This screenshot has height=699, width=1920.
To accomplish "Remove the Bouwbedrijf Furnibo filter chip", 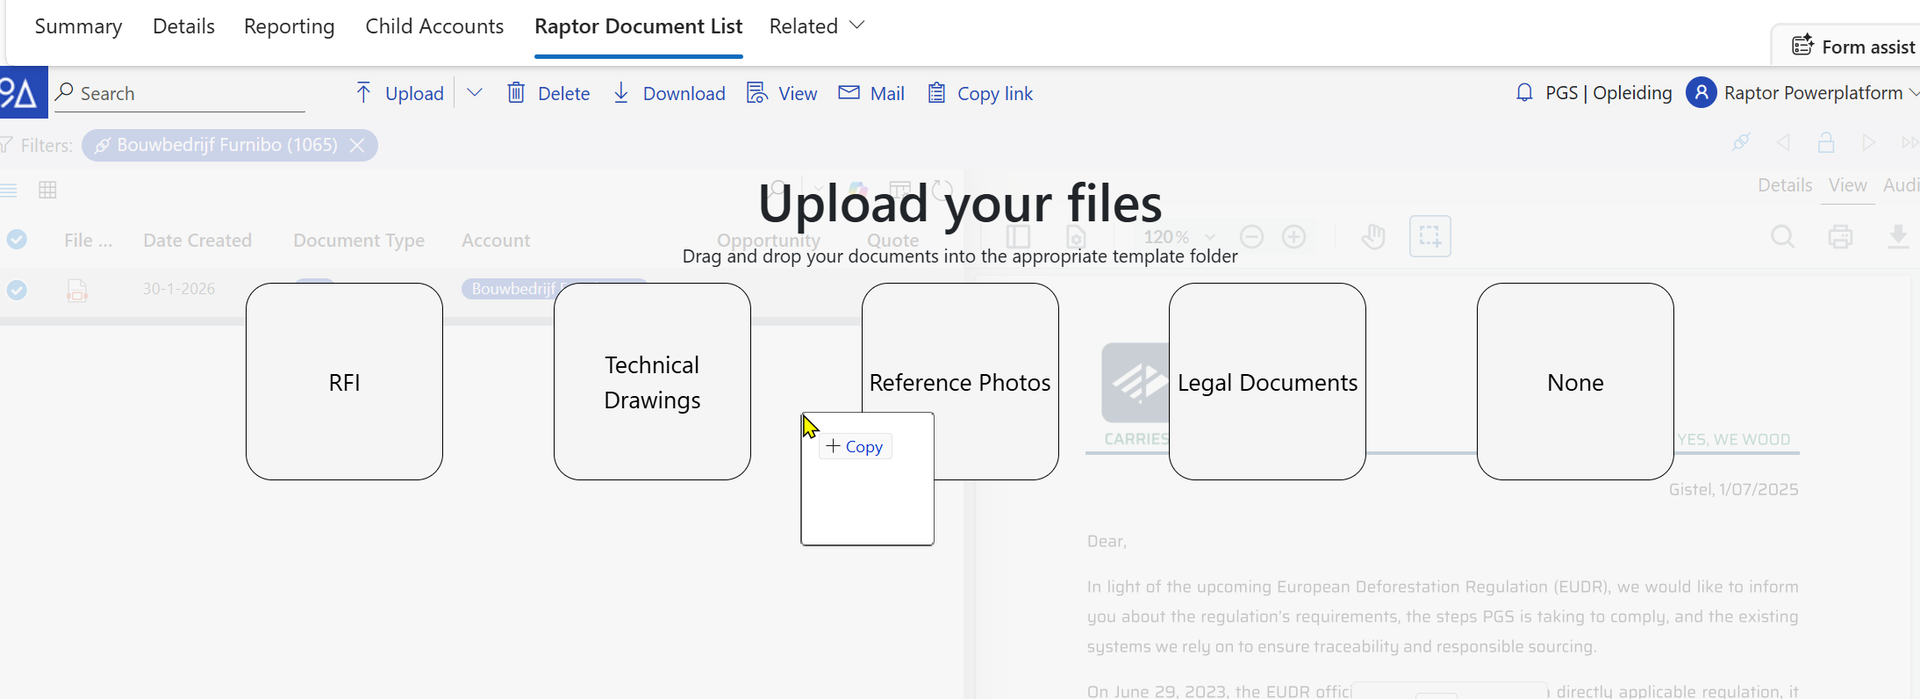I will [x=357, y=145].
